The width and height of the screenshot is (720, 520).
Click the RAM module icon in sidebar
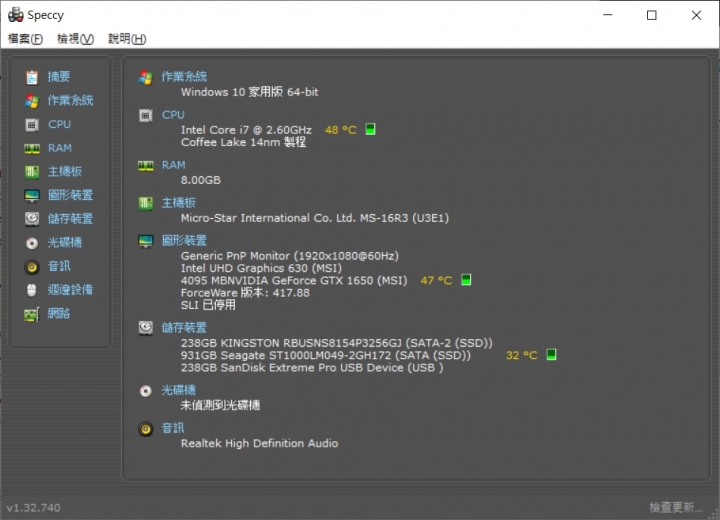tap(32, 148)
